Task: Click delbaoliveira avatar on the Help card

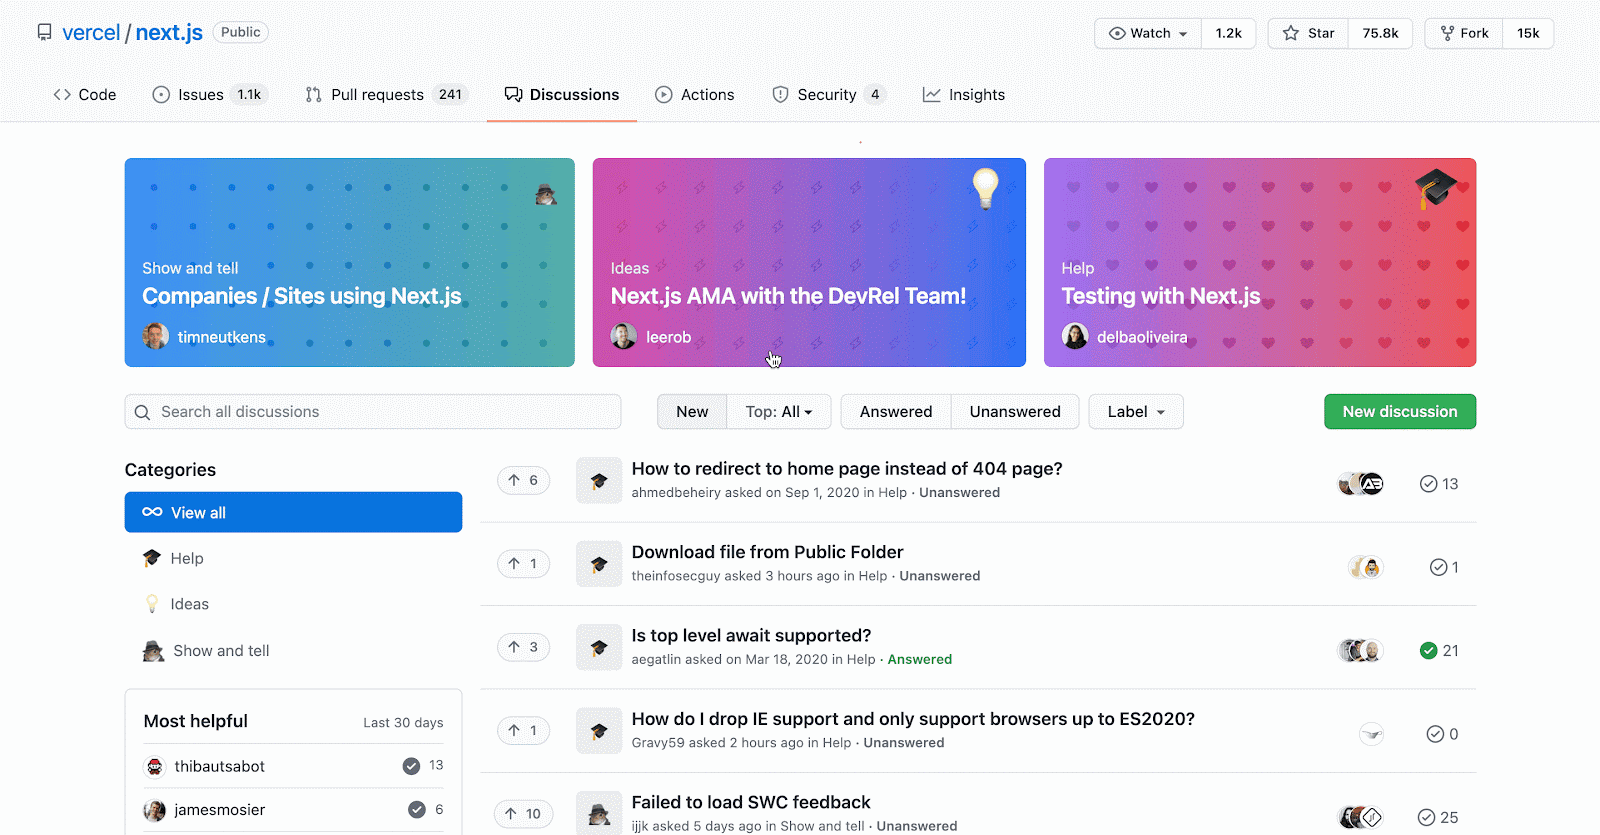Action: click(x=1075, y=336)
